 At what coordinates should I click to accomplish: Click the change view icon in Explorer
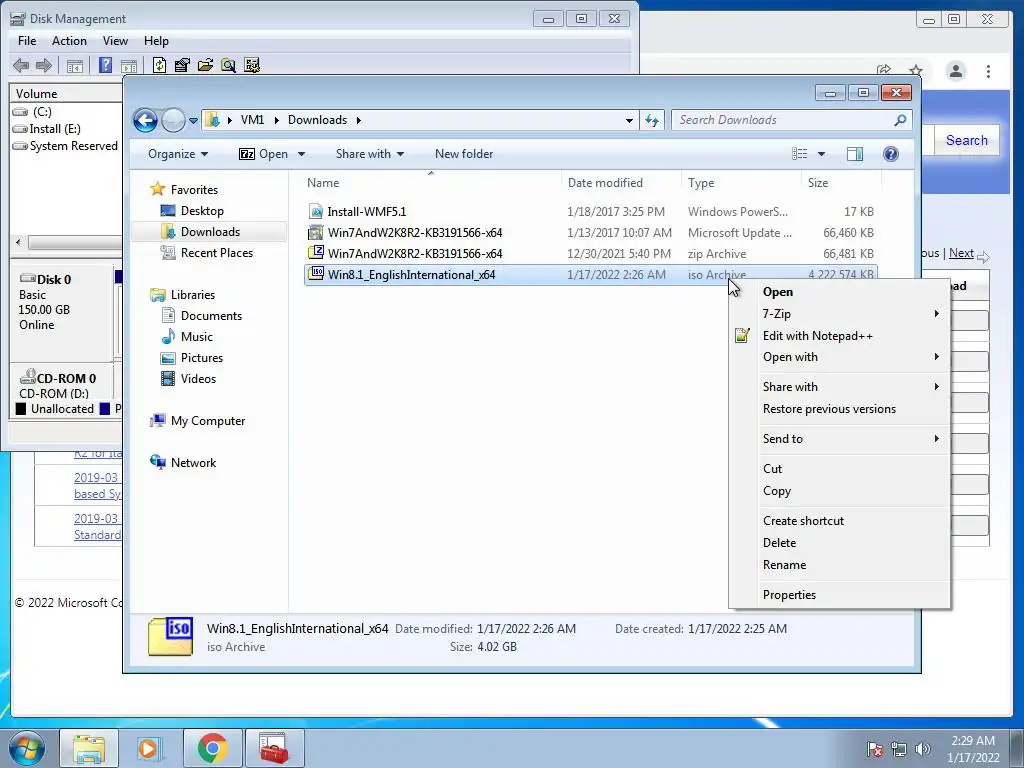pos(800,154)
